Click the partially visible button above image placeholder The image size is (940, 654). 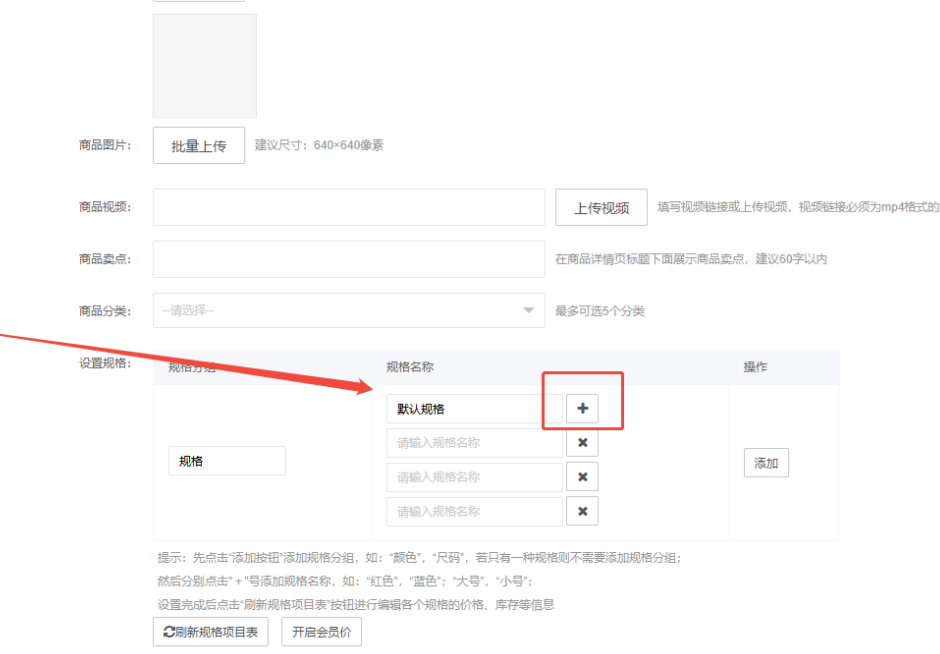tap(198, 1)
